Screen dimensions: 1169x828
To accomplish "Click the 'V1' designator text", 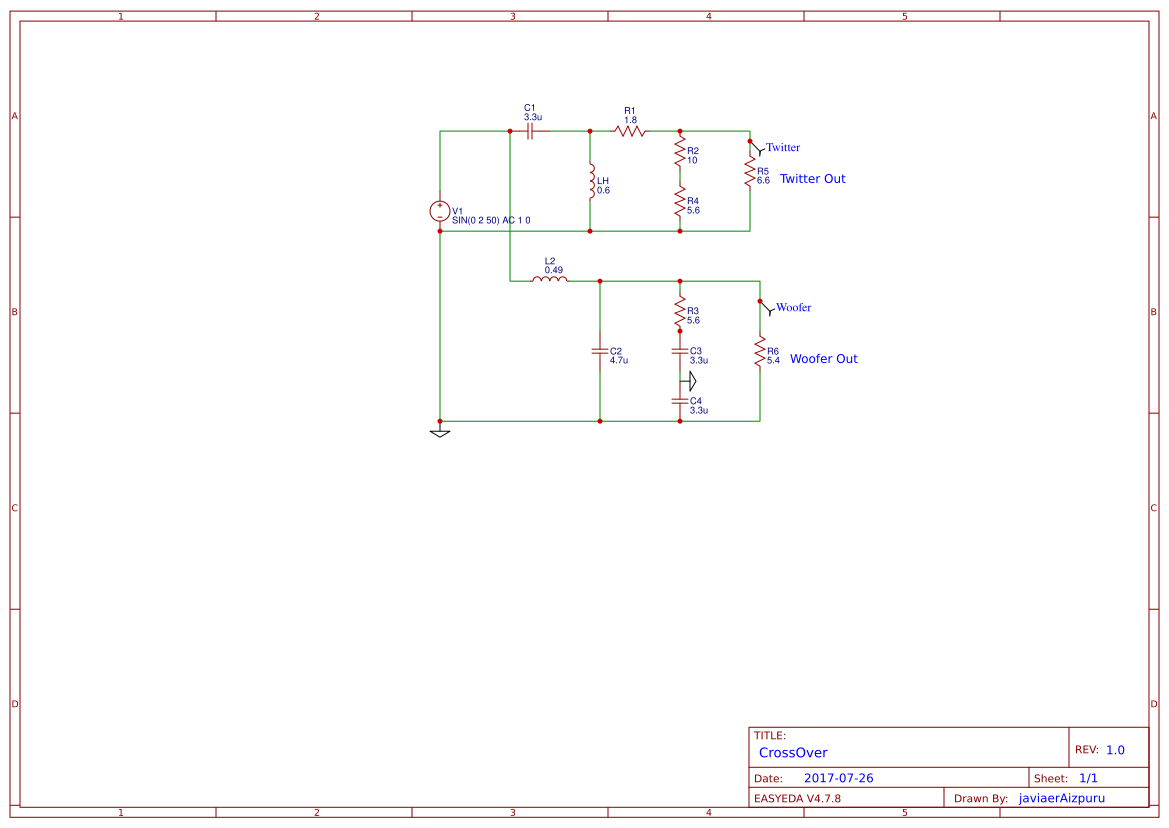I will click(x=458, y=212).
